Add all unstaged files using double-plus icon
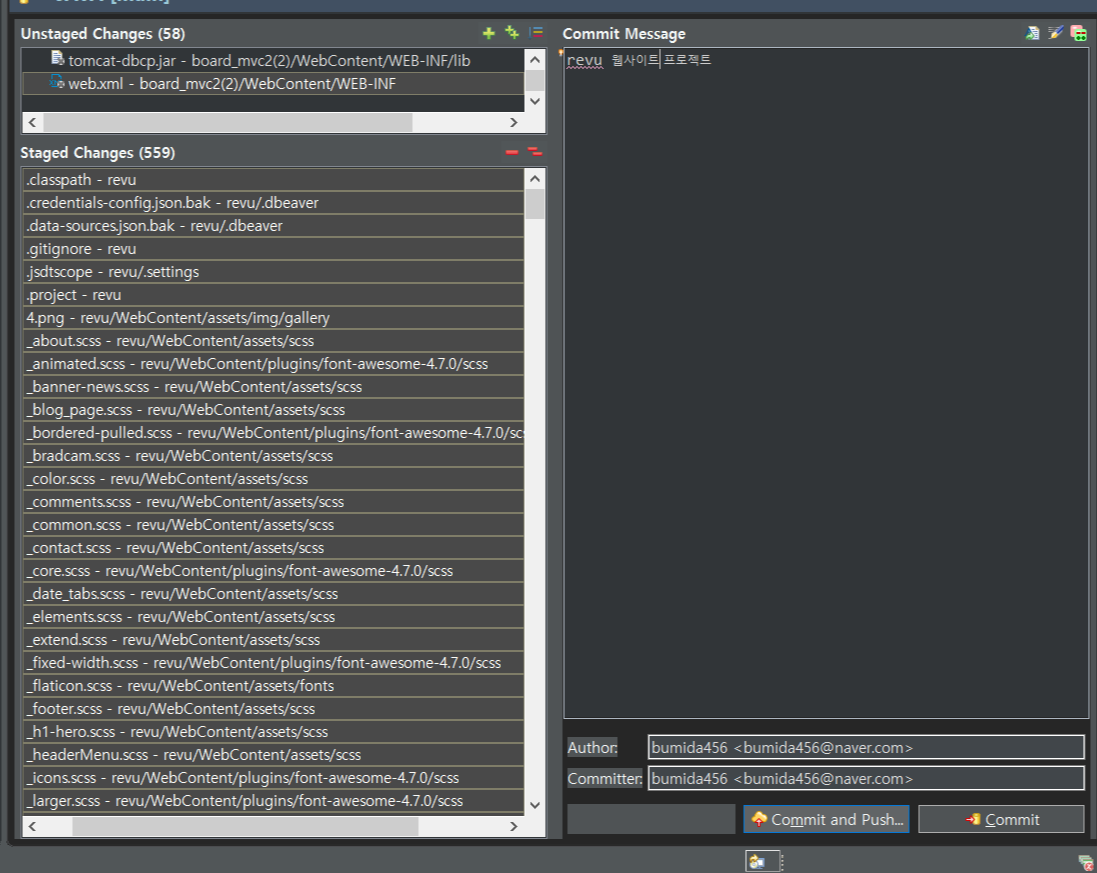1097x873 pixels. point(512,32)
